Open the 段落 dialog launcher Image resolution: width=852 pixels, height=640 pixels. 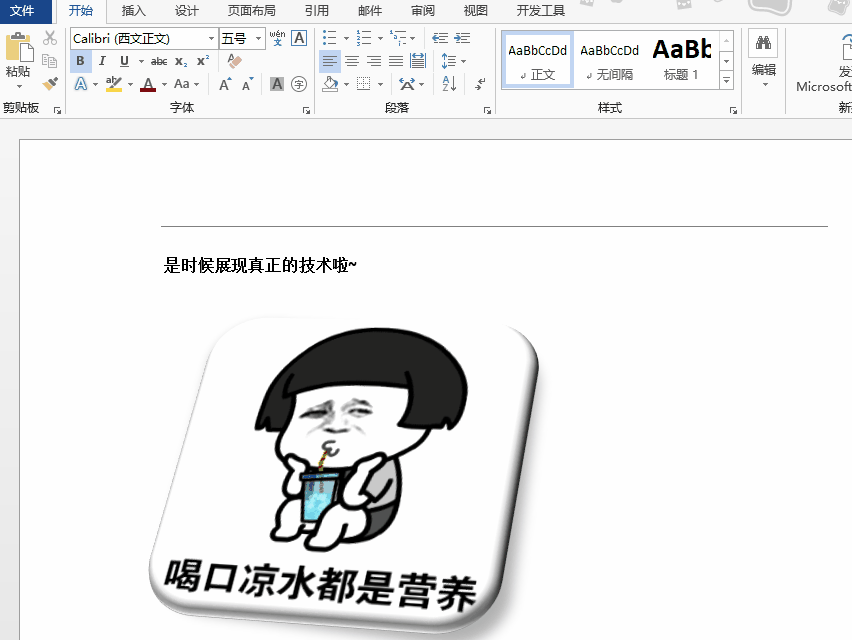487,110
